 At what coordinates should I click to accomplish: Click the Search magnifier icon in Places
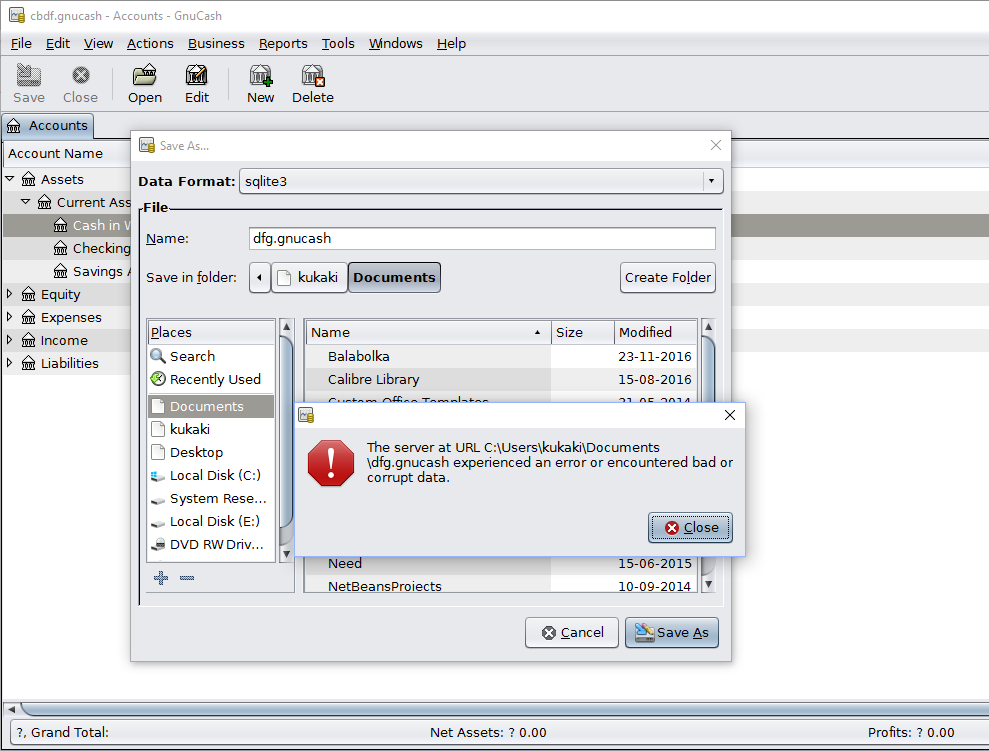[158, 356]
